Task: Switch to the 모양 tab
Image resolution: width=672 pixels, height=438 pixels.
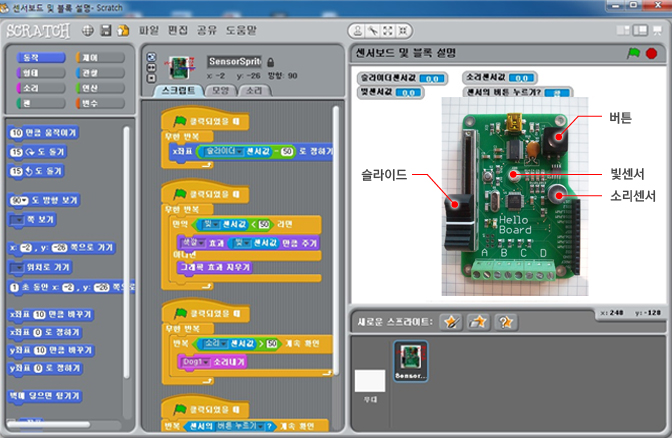Action: pyautogui.click(x=220, y=90)
